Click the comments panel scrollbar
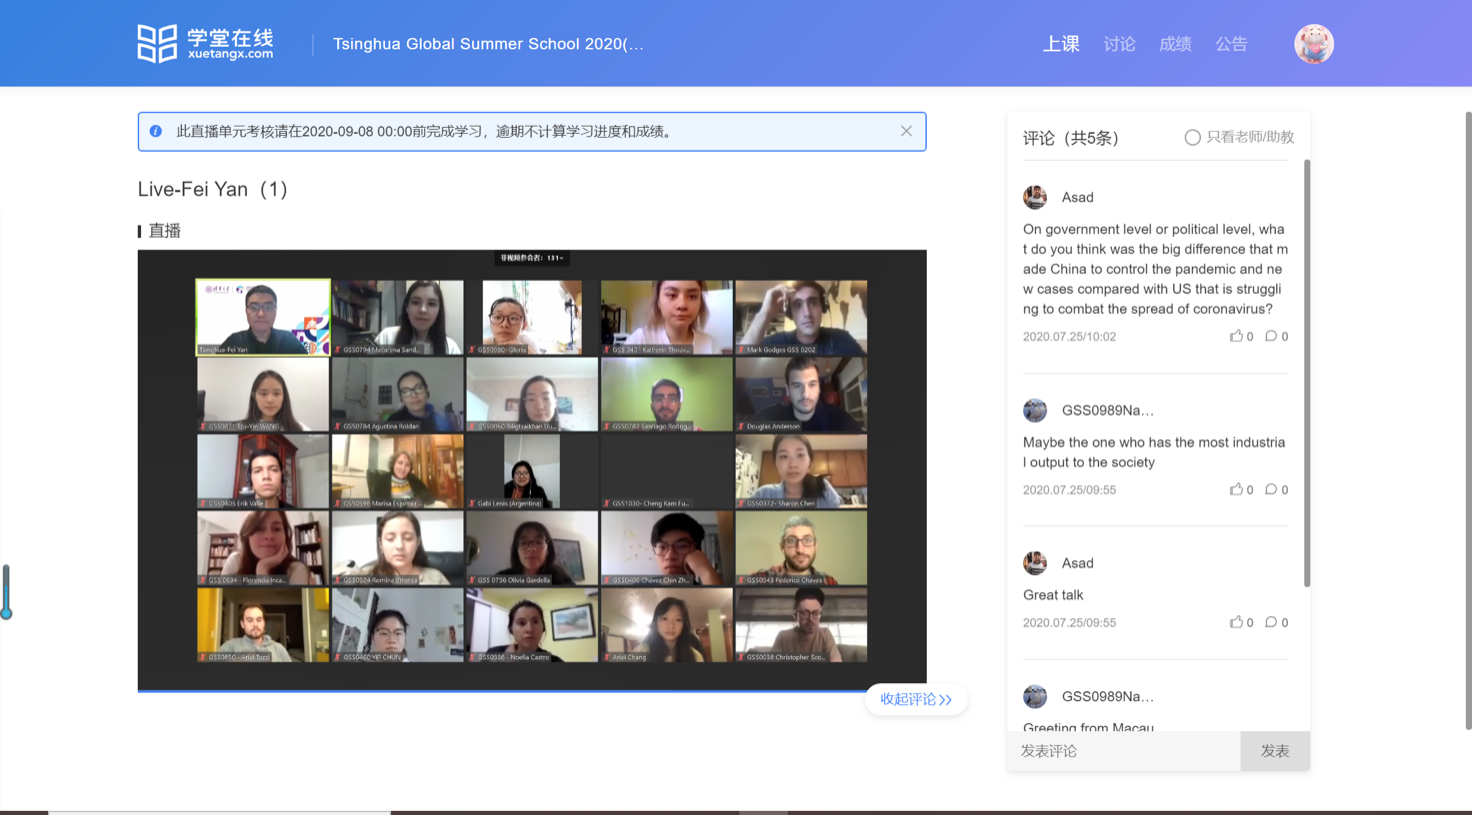 click(1306, 372)
